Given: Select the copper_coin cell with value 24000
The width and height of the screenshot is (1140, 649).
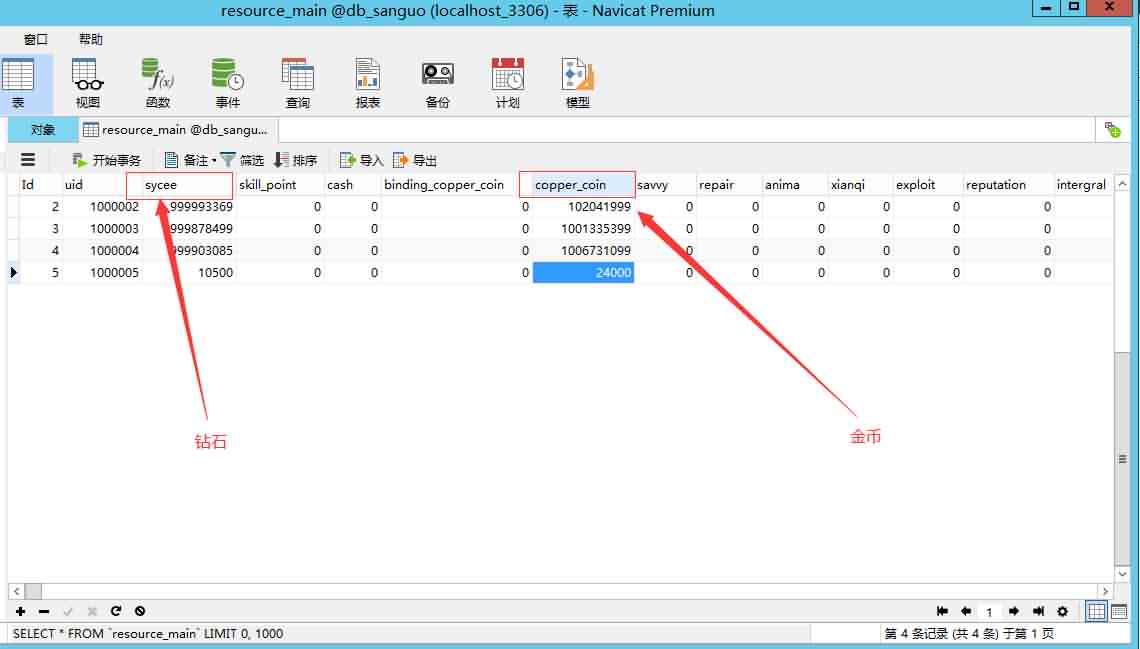Looking at the screenshot, I should 583,273.
